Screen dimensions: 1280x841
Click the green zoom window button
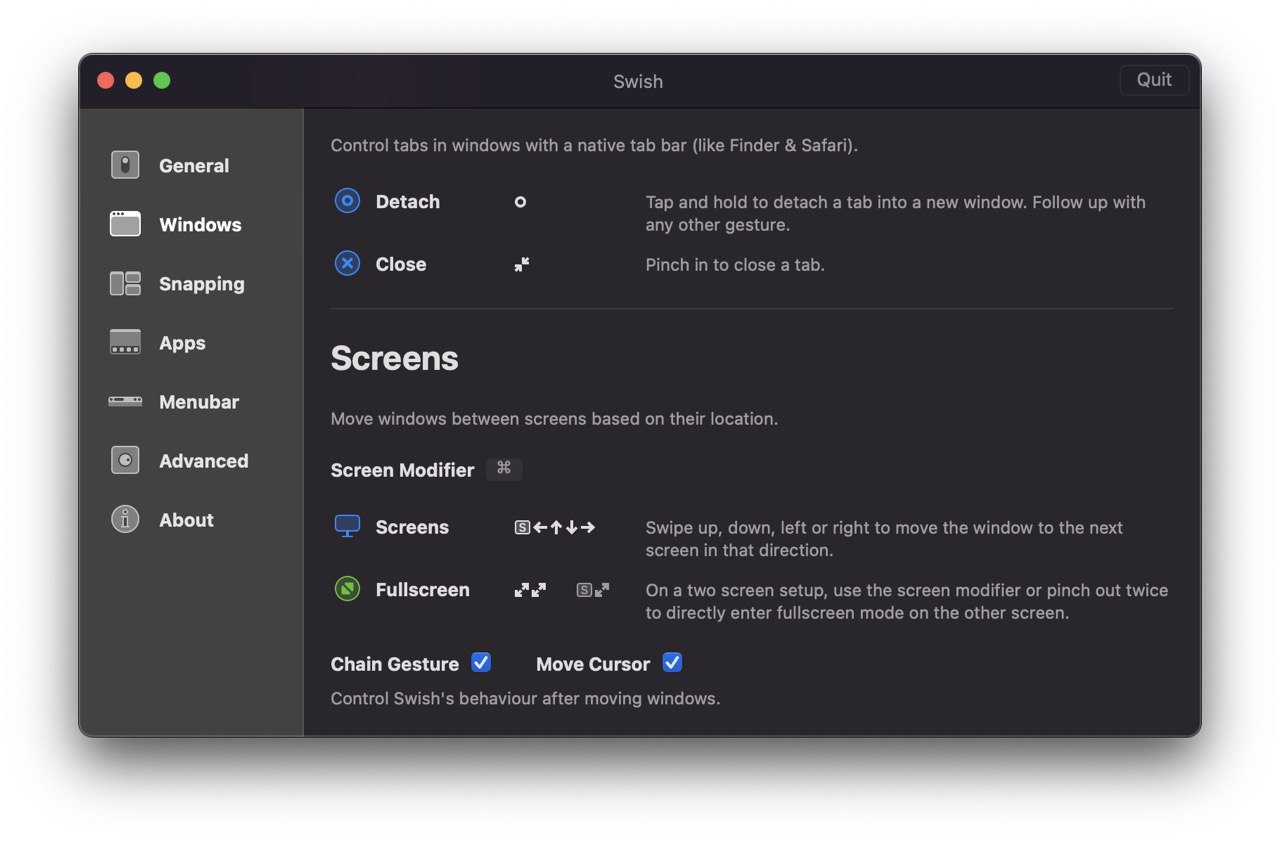tap(162, 80)
